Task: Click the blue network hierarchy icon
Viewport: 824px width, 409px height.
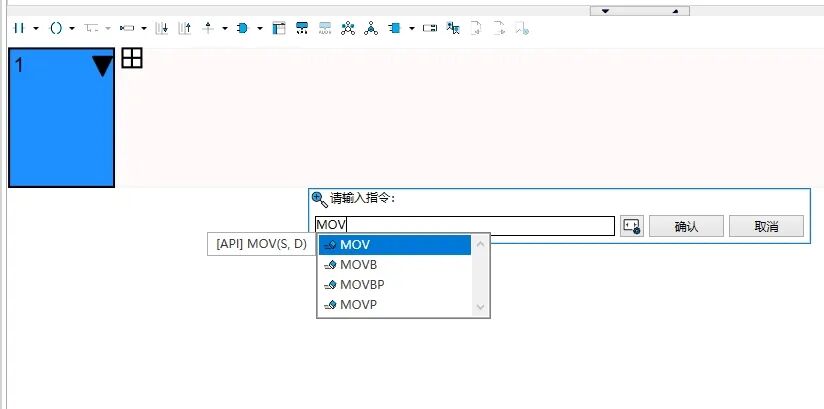Action: [x=302, y=28]
